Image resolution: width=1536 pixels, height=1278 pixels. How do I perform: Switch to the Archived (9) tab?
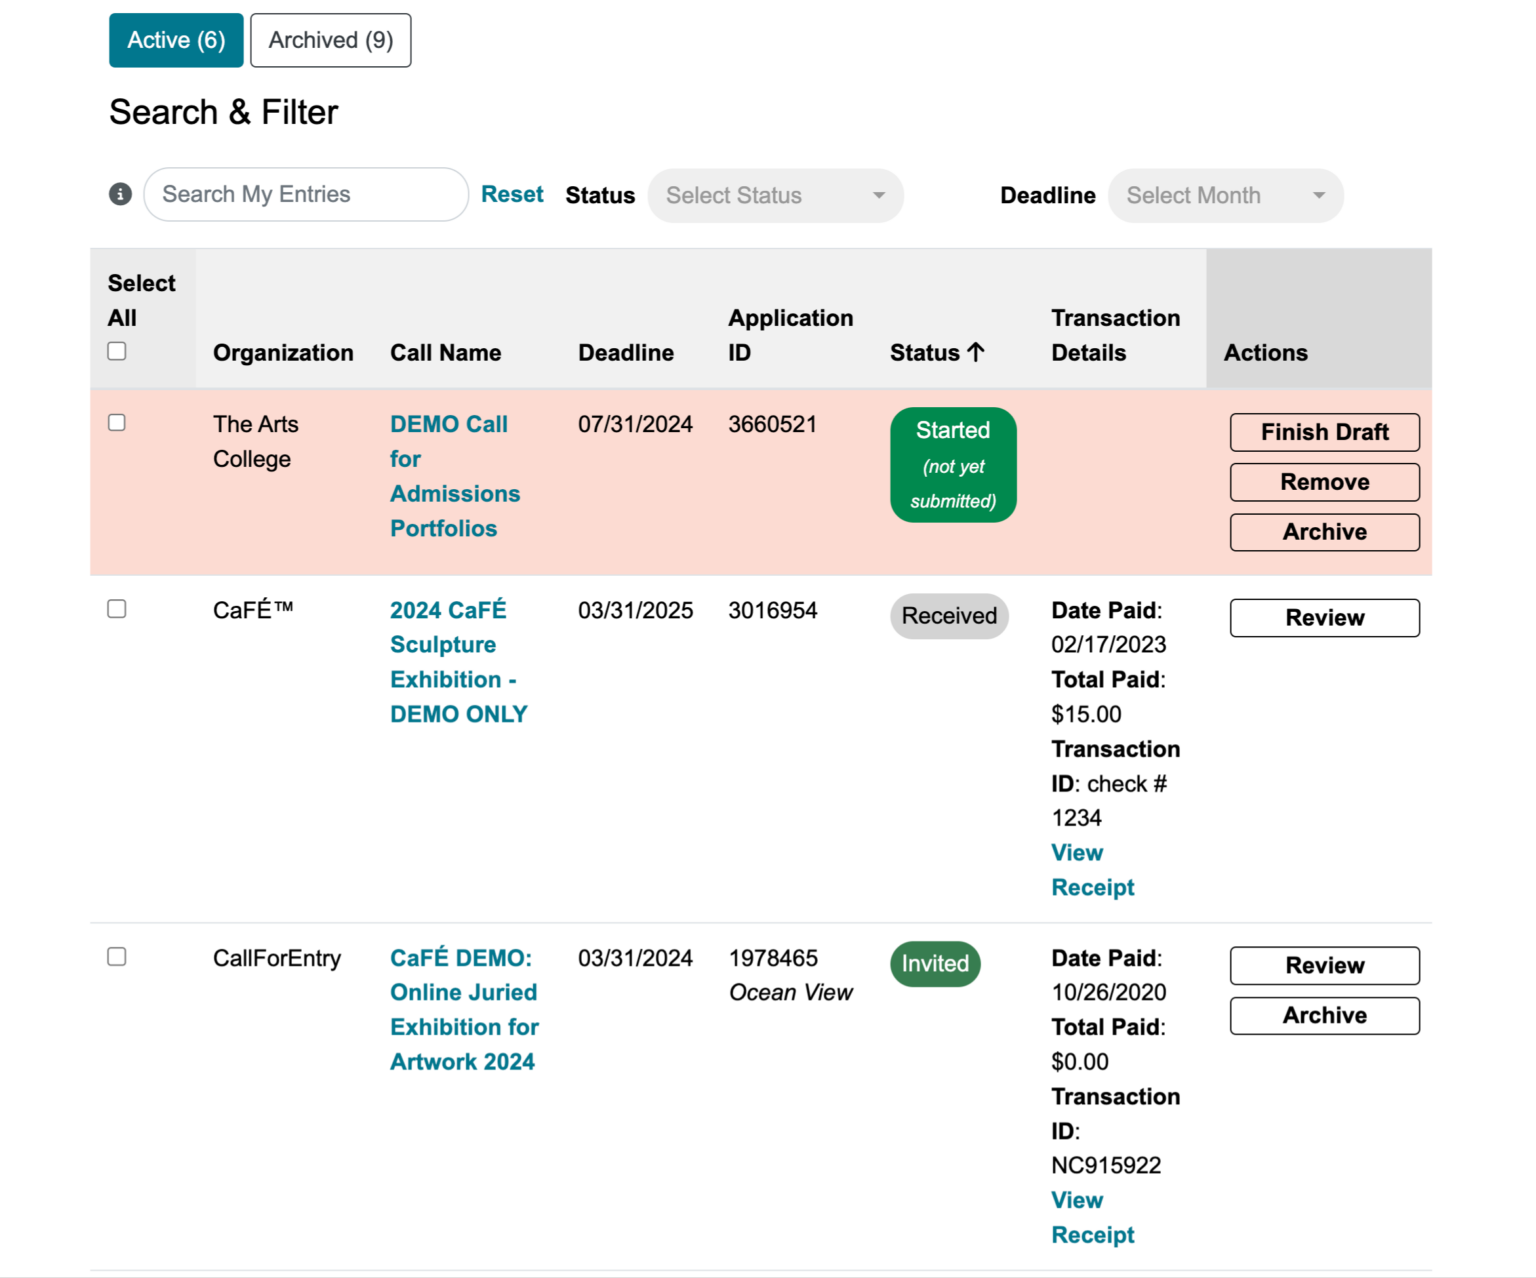(x=330, y=40)
